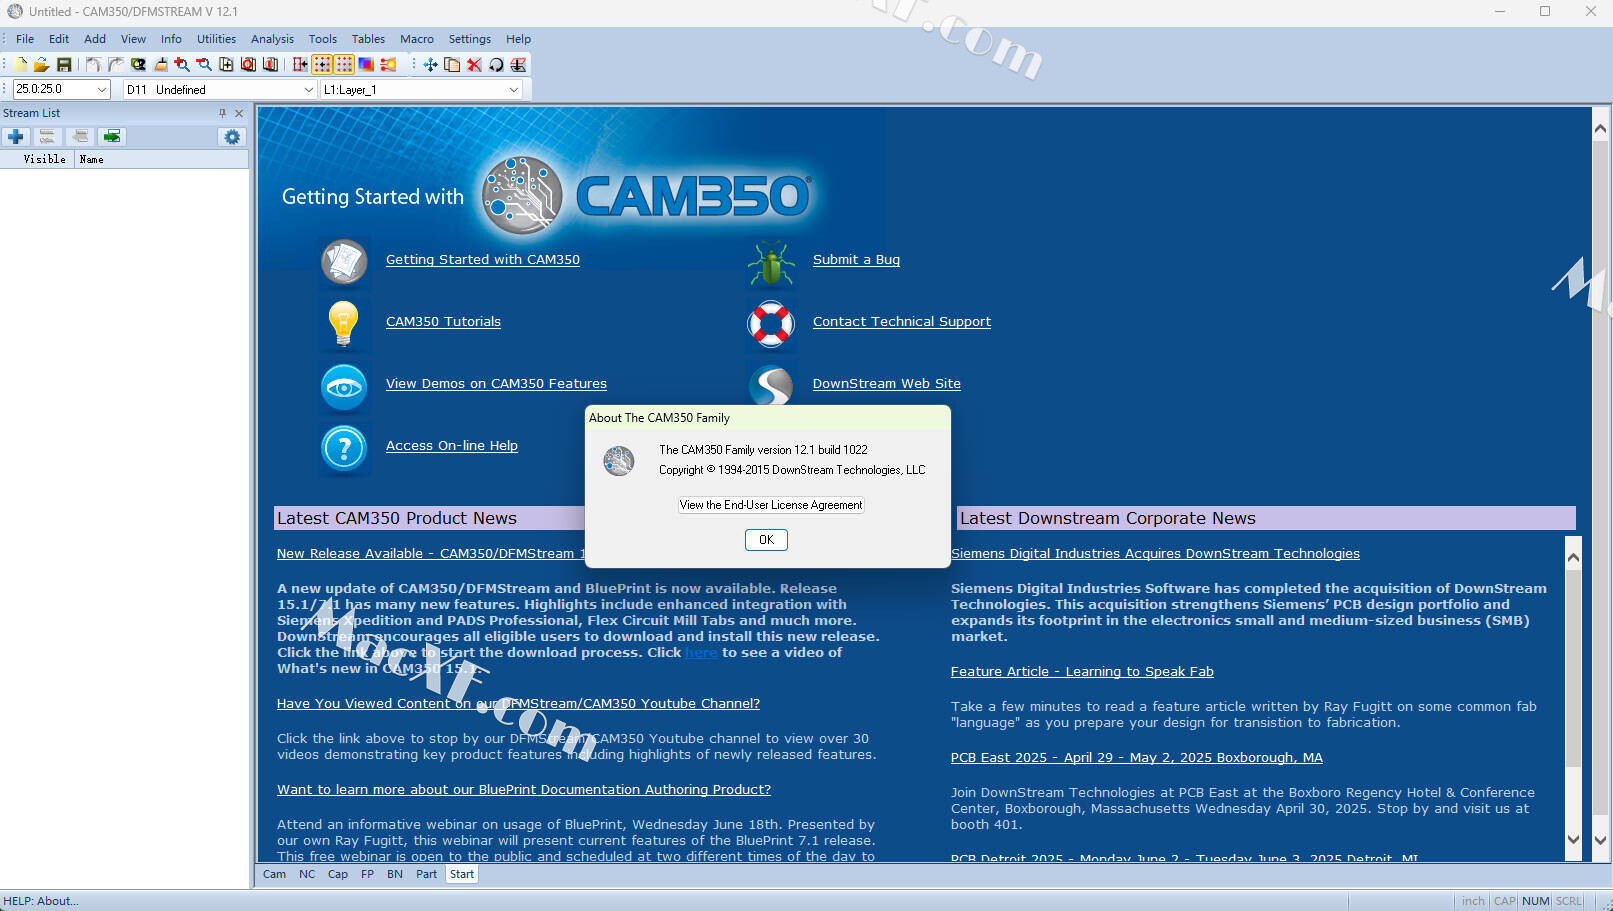Click the Zoom In magnifier icon
Image resolution: width=1613 pixels, height=911 pixels.
point(182,64)
